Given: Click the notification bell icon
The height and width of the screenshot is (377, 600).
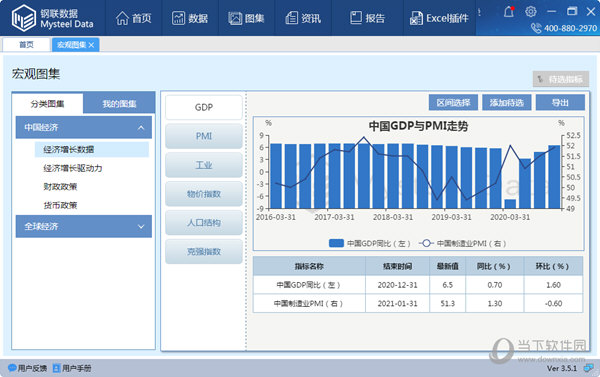Looking at the screenshot, I should pyautogui.click(x=509, y=11).
